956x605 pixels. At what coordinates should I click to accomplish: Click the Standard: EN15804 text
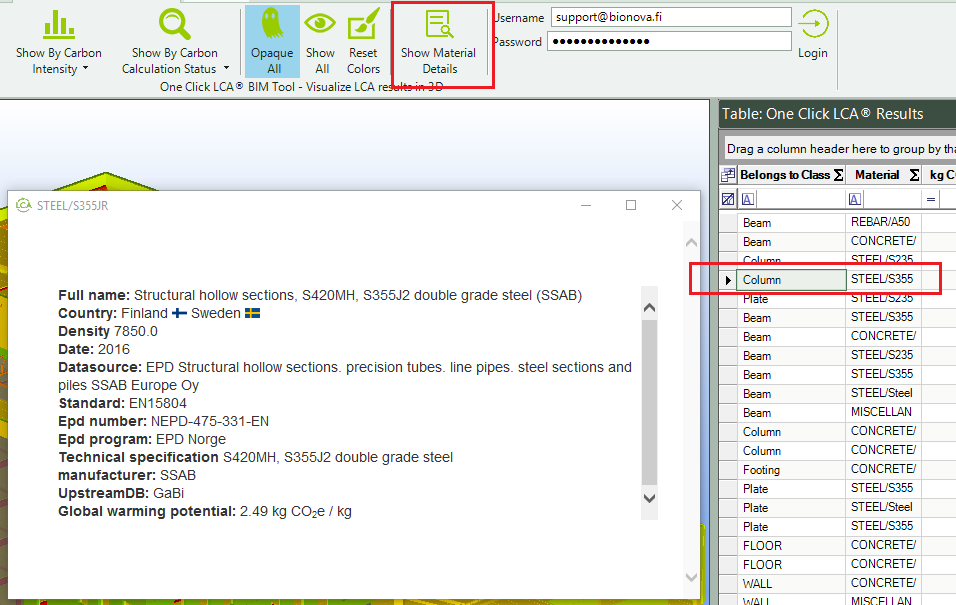pos(123,403)
